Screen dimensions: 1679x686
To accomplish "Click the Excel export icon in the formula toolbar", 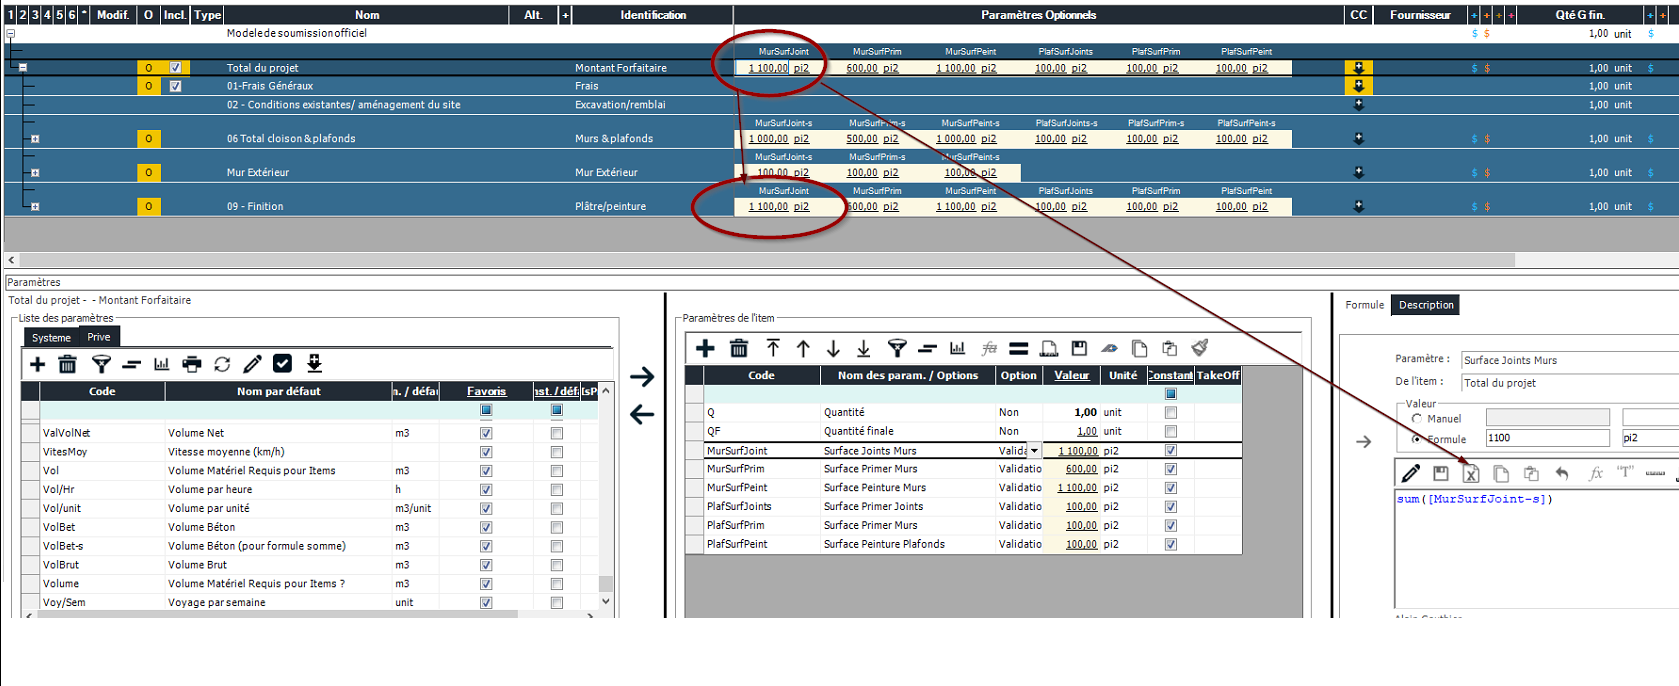I will pos(1470,474).
